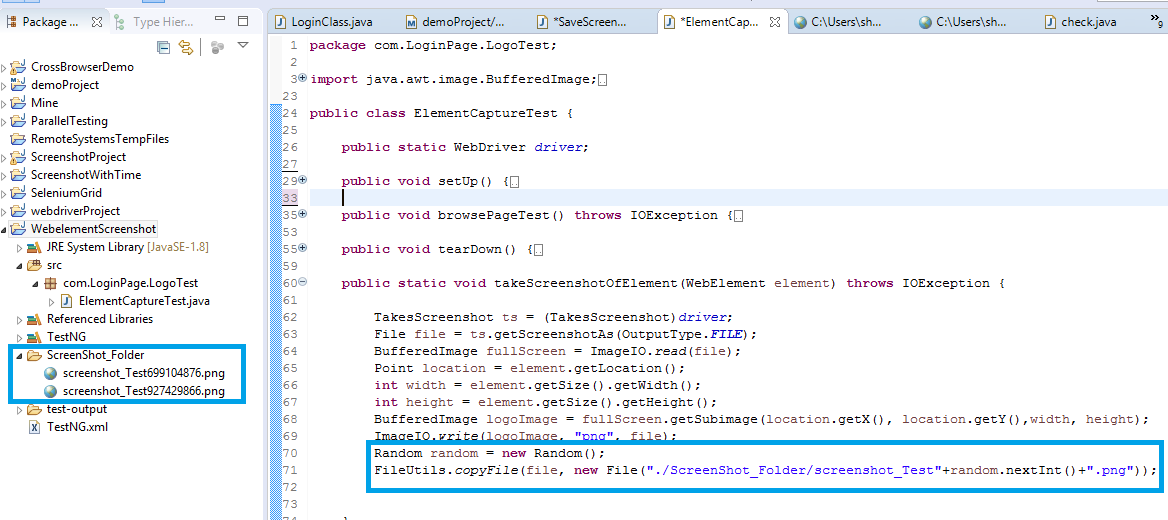The height and width of the screenshot is (520, 1168).
Task: Click the 'int height' code line
Action: pyautogui.click(x=545, y=402)
